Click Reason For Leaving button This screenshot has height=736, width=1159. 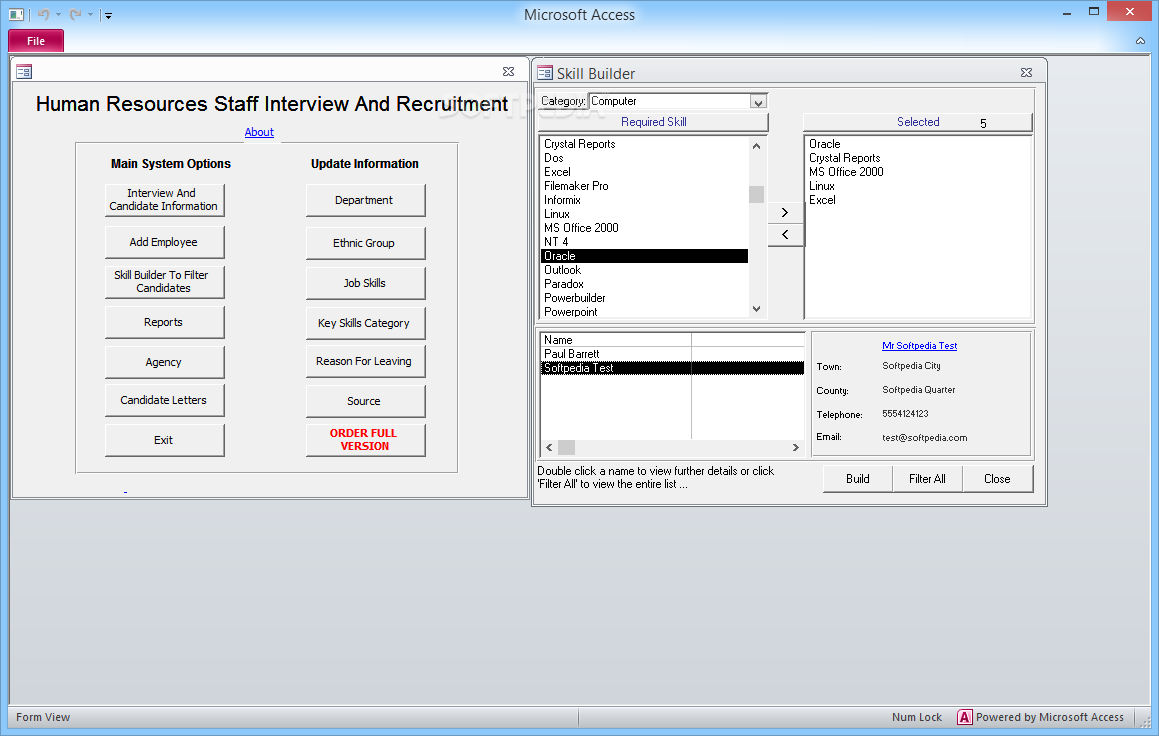pos(365,361)
